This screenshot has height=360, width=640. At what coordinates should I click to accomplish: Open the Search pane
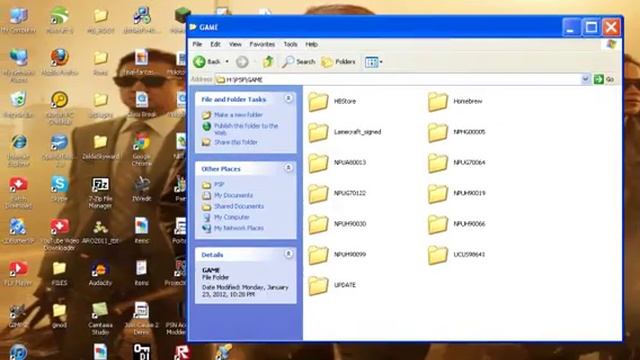[x=299, y=62]
